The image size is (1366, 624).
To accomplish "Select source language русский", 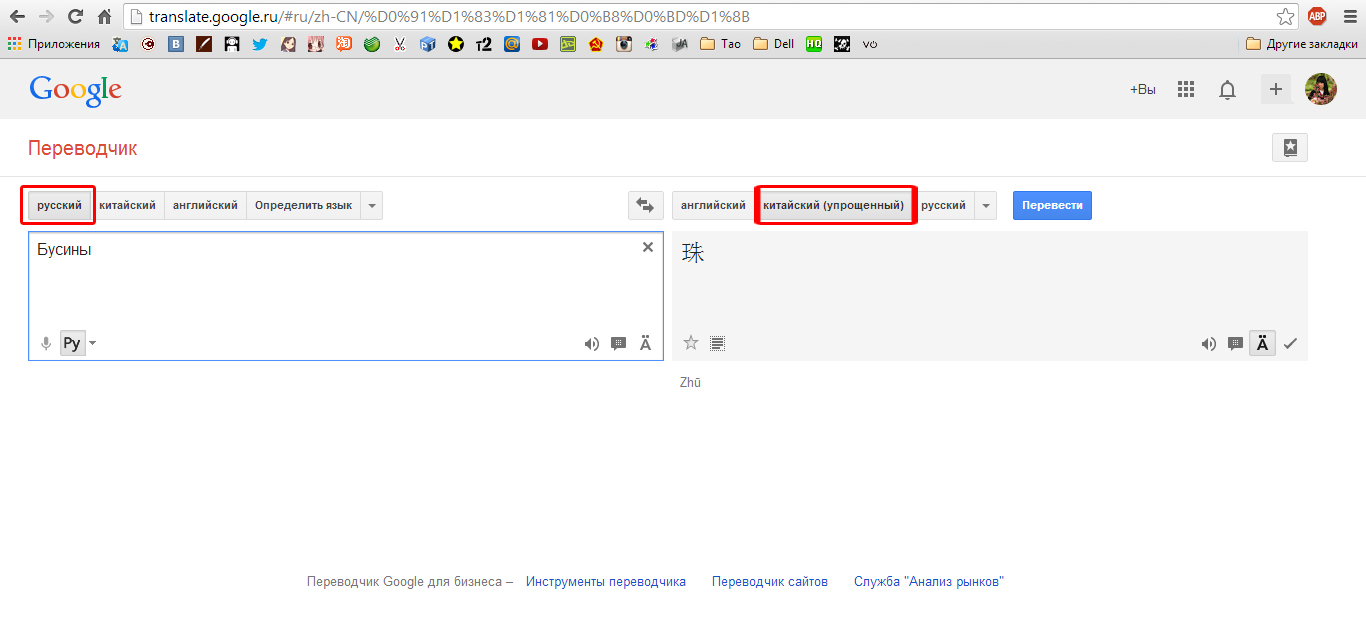I will 60,205.
